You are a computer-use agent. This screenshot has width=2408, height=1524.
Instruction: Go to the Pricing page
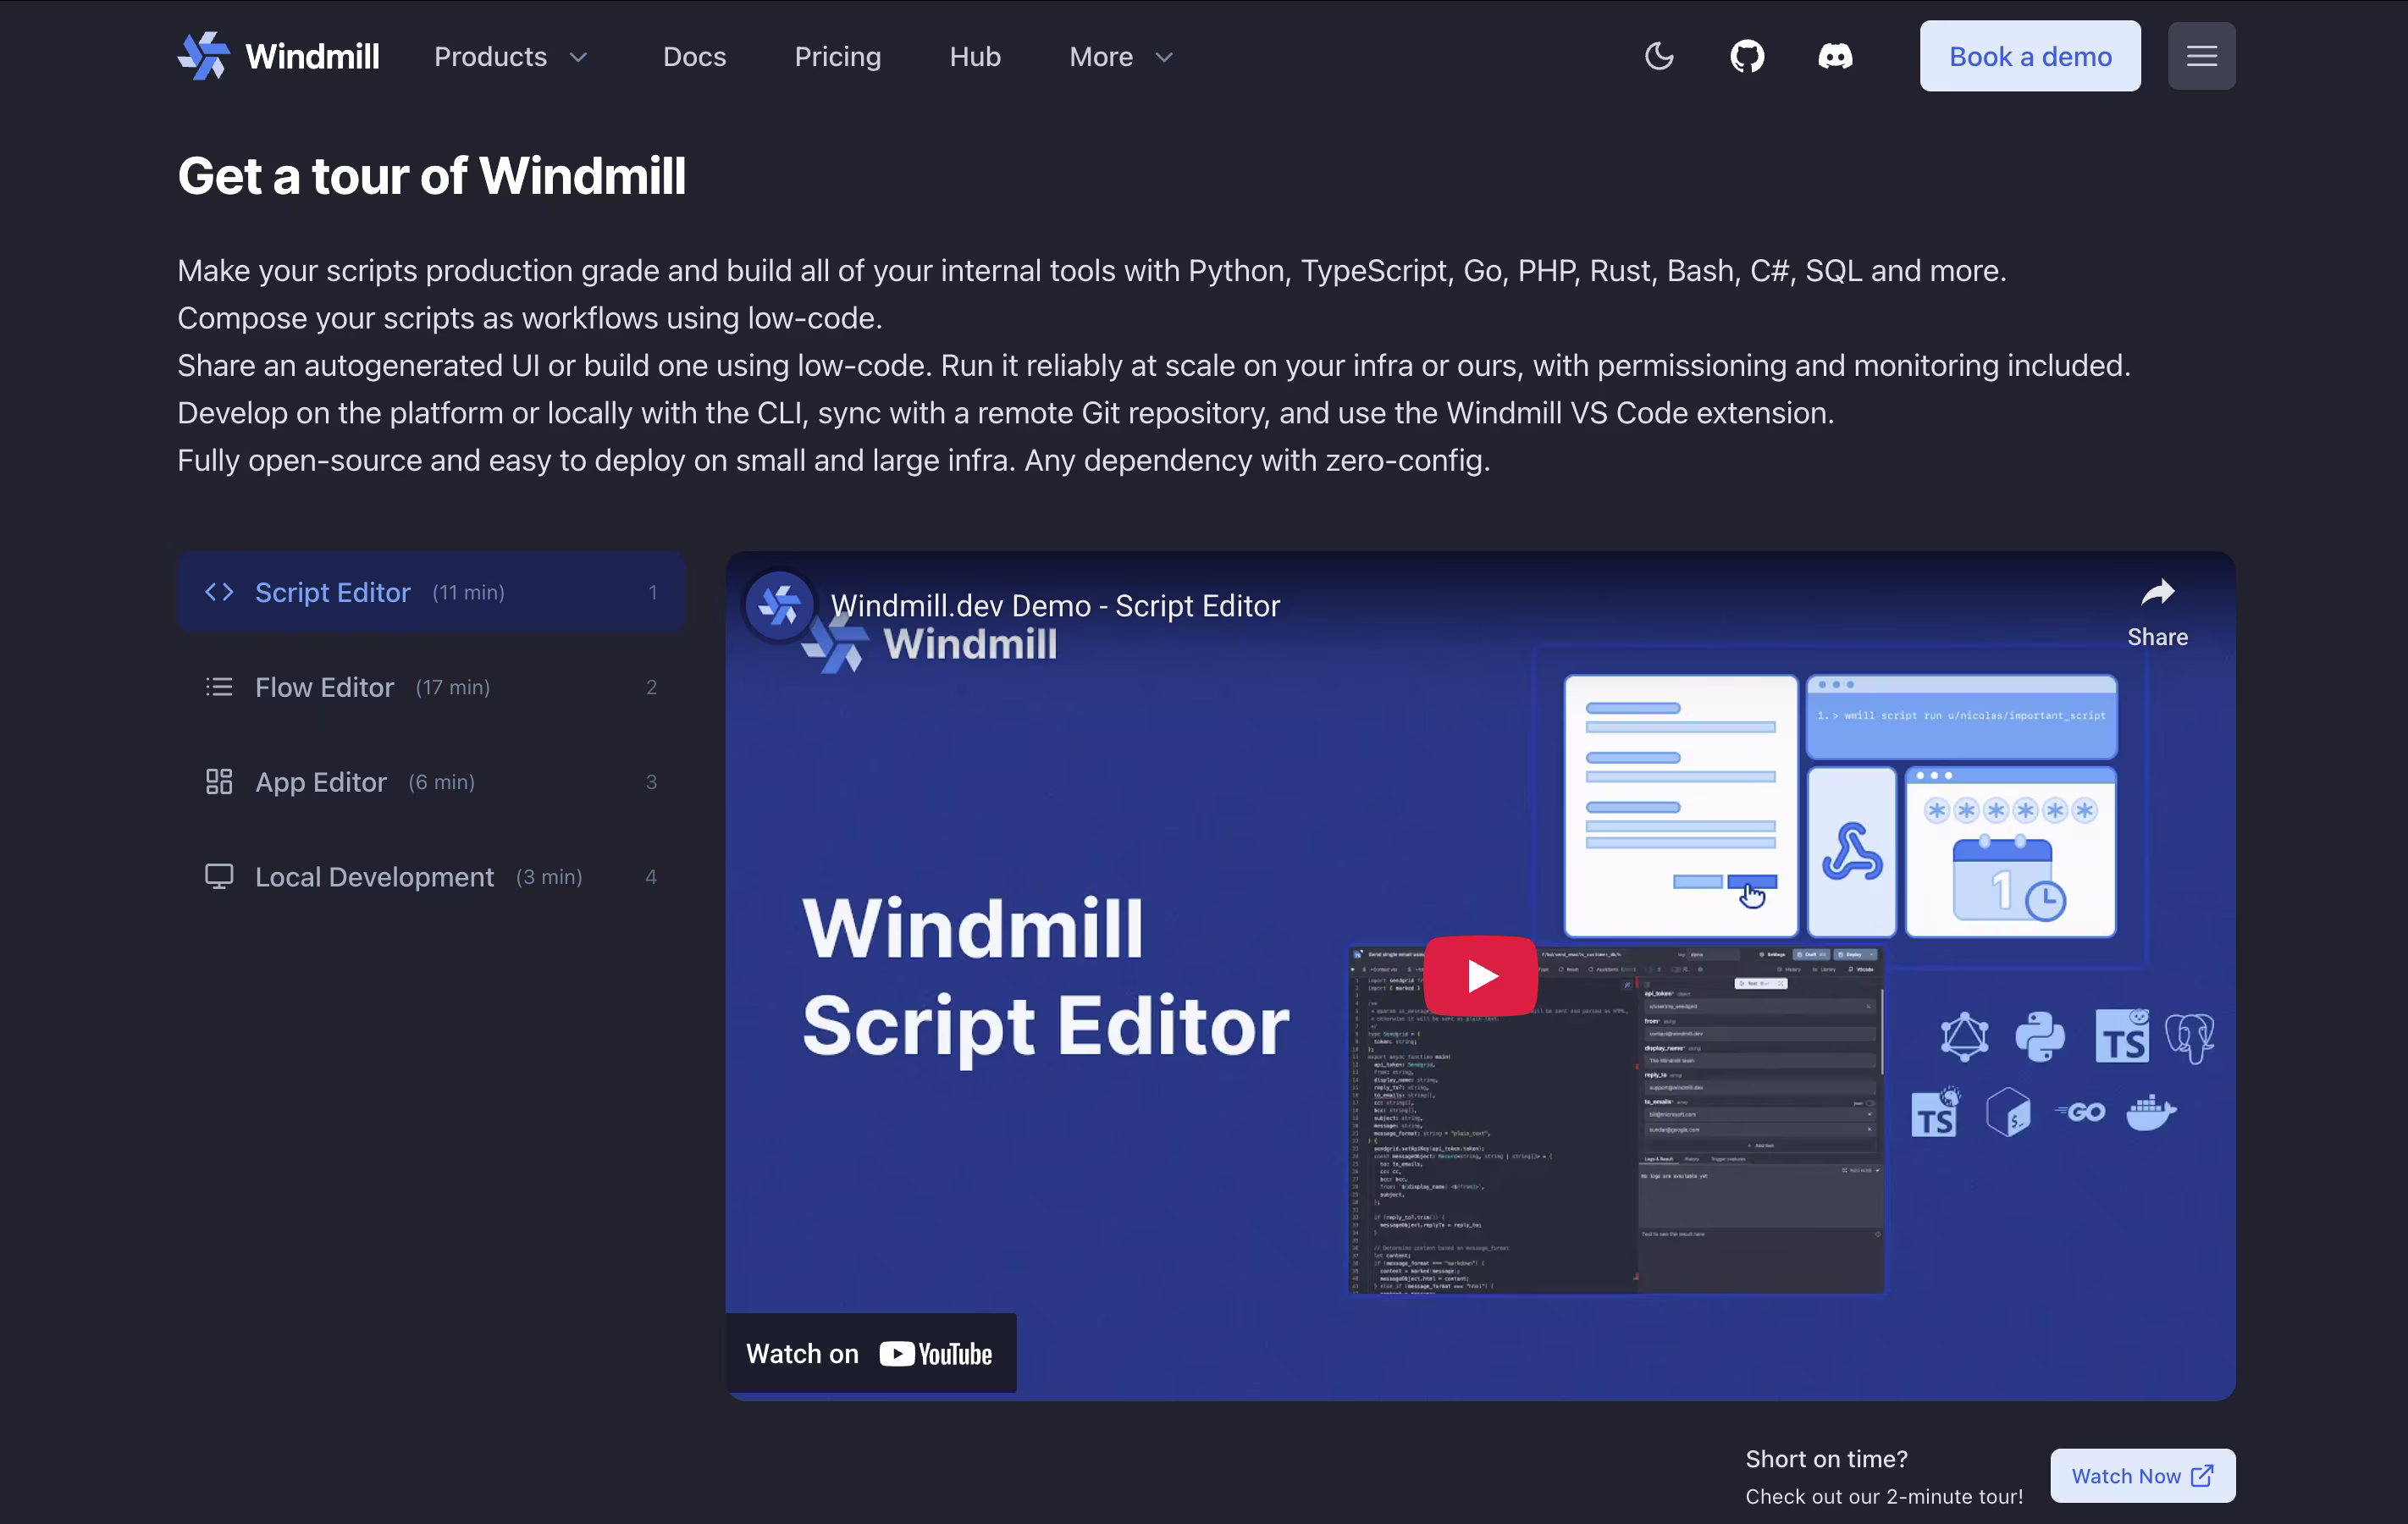[x=837, y=57]
